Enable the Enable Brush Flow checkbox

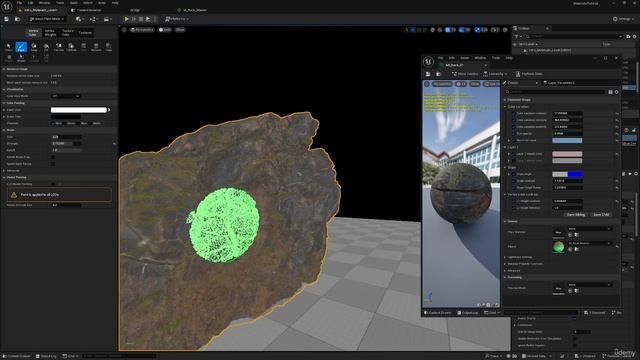(53, 157)
